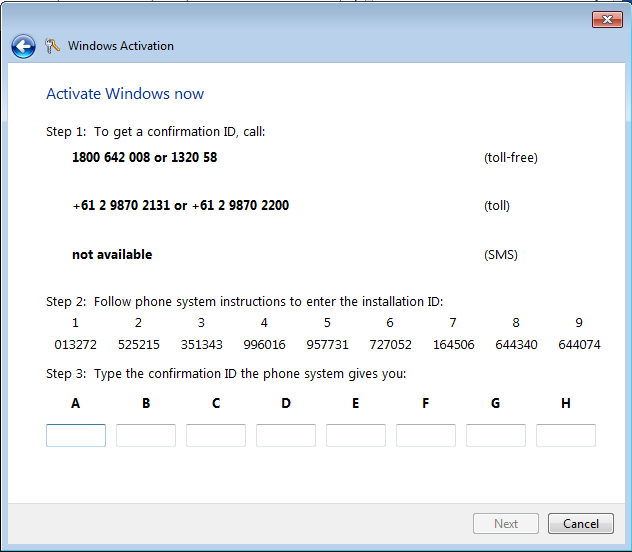The height and width of the screenshot is (552, 632).
Task: Focus confirmation ID field A
Action: click(x=76, y=435)
